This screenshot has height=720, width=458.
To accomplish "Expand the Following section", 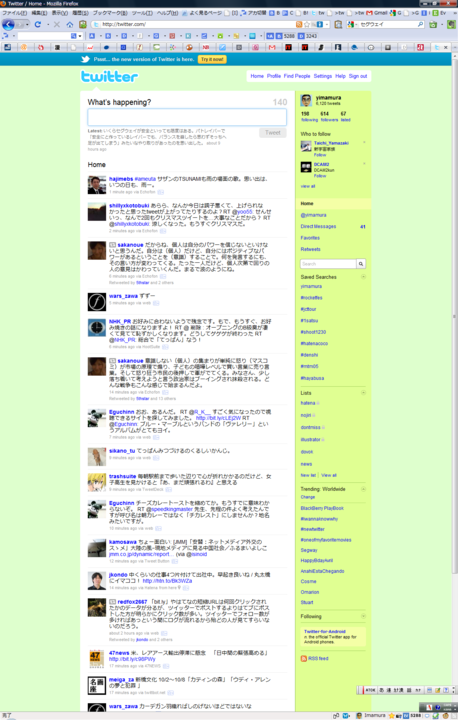I will (x=363, y=616).
